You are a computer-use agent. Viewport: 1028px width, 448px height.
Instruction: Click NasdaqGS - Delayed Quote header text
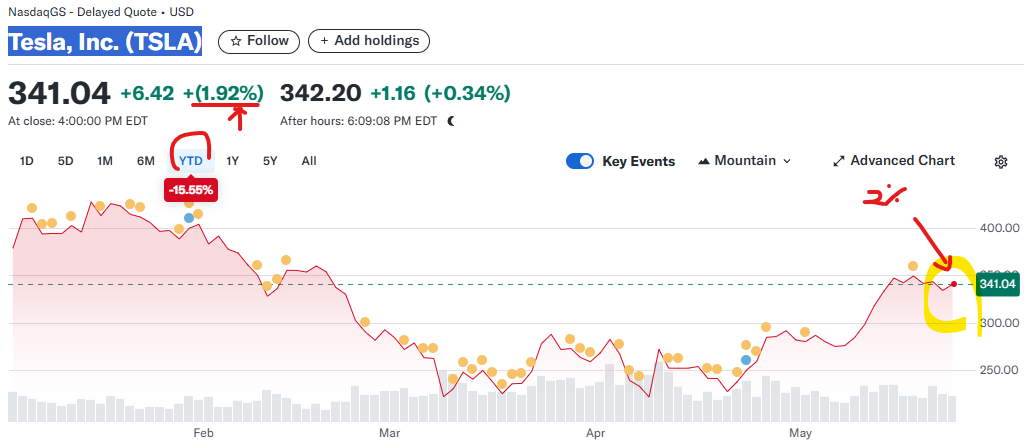pos(100,12)
